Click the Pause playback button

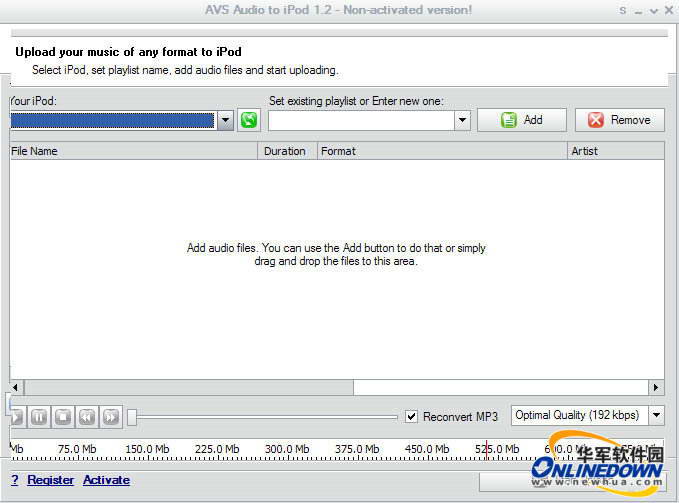click(39, 417)
